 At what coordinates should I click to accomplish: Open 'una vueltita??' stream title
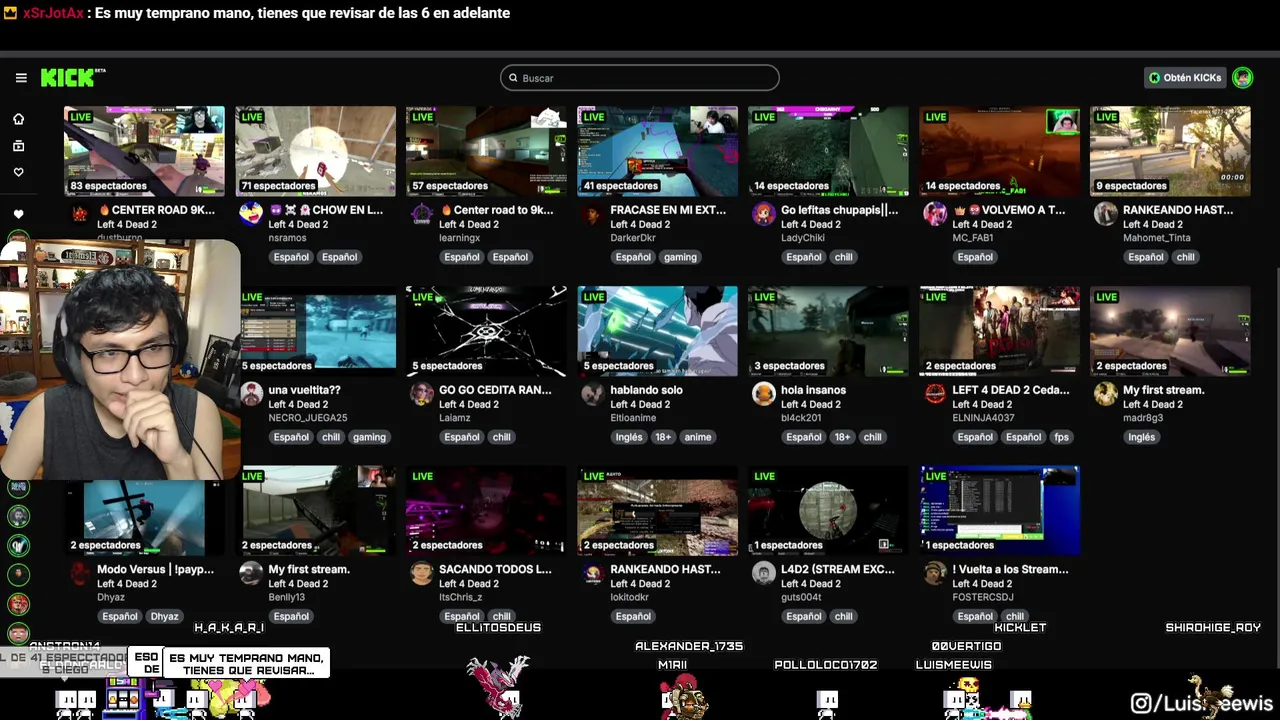pyautogui.click(x=305, y=390)
